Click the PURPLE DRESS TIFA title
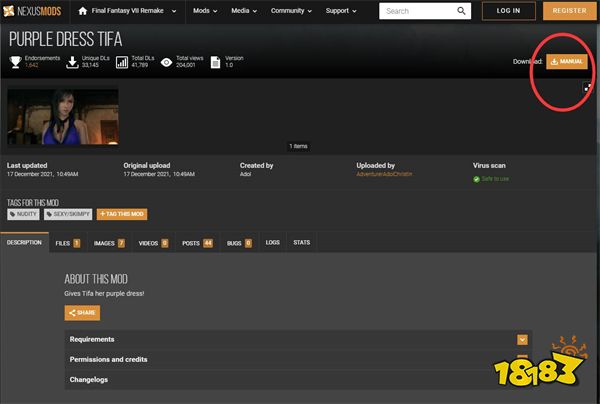Viewport: 600px width, 404px height. coord(65,39)
